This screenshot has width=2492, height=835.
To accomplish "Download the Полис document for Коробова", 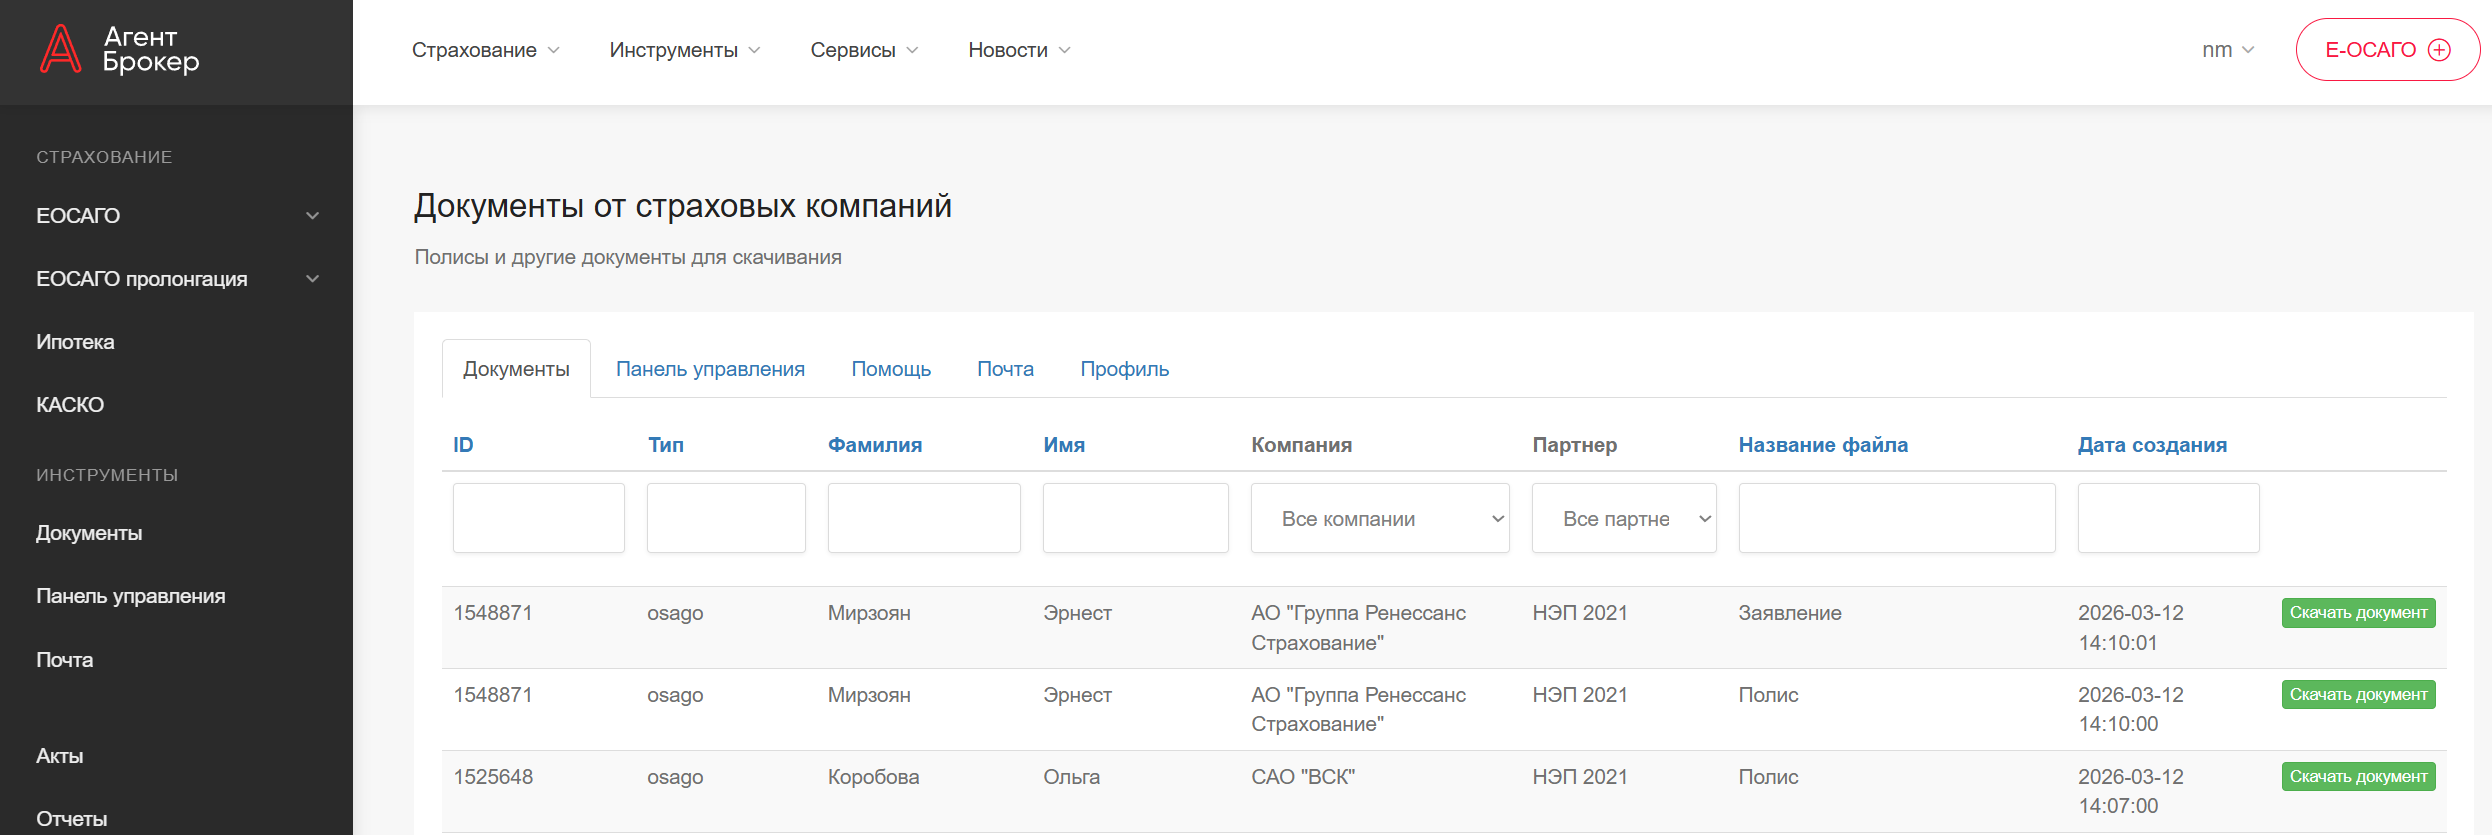I will click(x=2358, y=777).
